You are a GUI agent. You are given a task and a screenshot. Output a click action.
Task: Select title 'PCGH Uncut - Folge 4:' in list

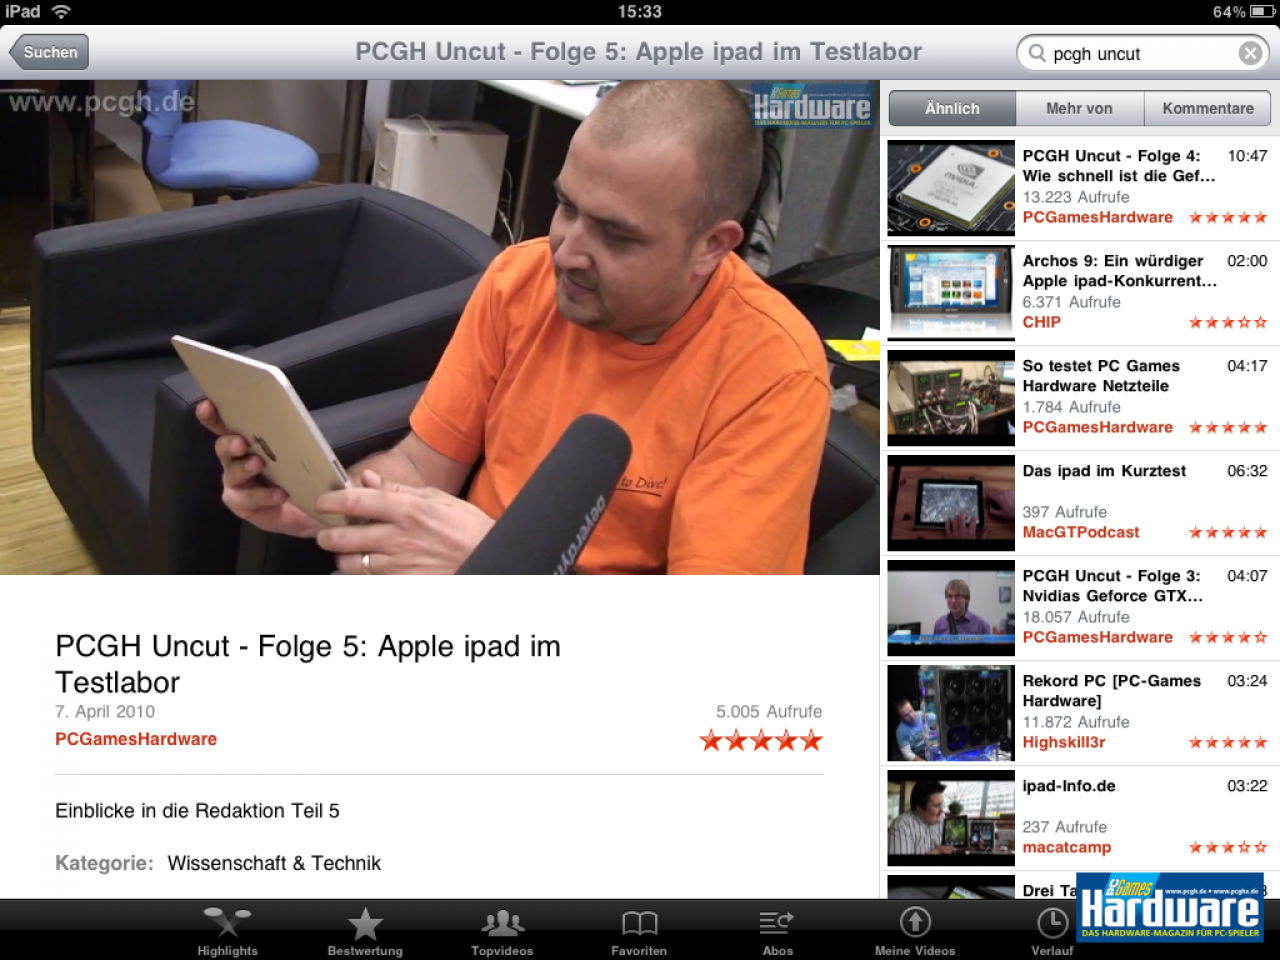[1111, 156]
